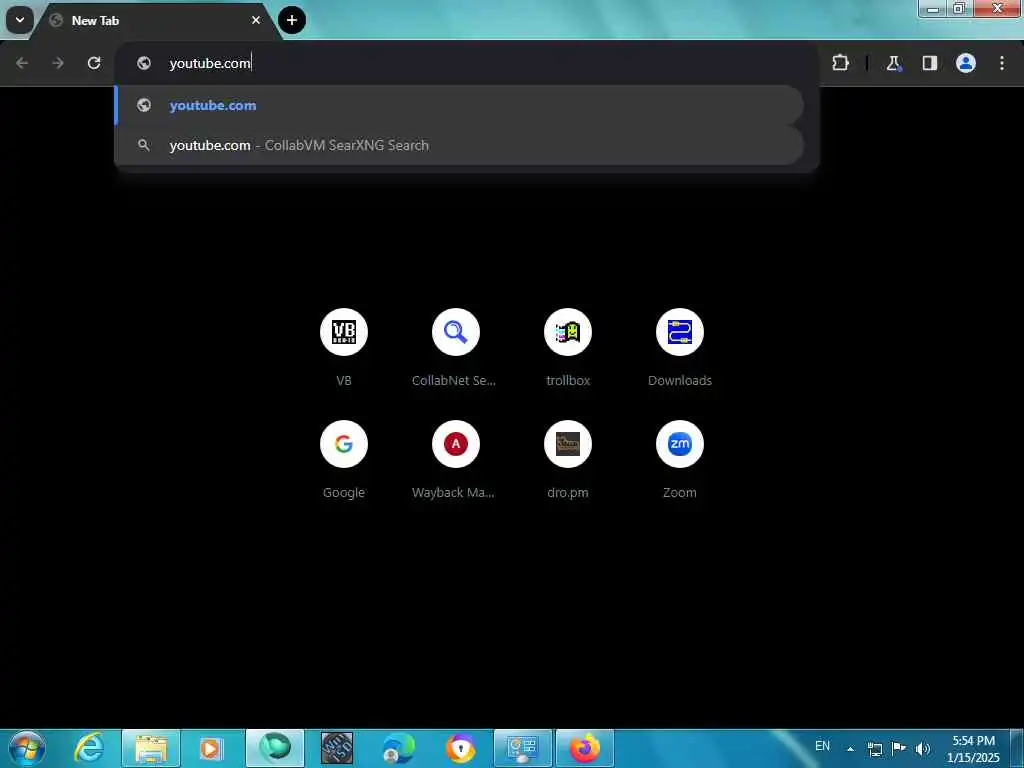1024x768 pixels.
Task: Switch to the active green browser taskbar icon
Action: (x=275, y=748)
